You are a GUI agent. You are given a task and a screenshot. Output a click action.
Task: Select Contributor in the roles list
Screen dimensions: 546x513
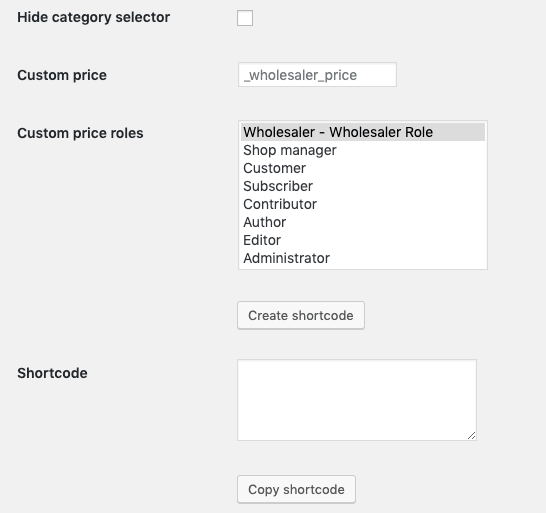[363, 204]
